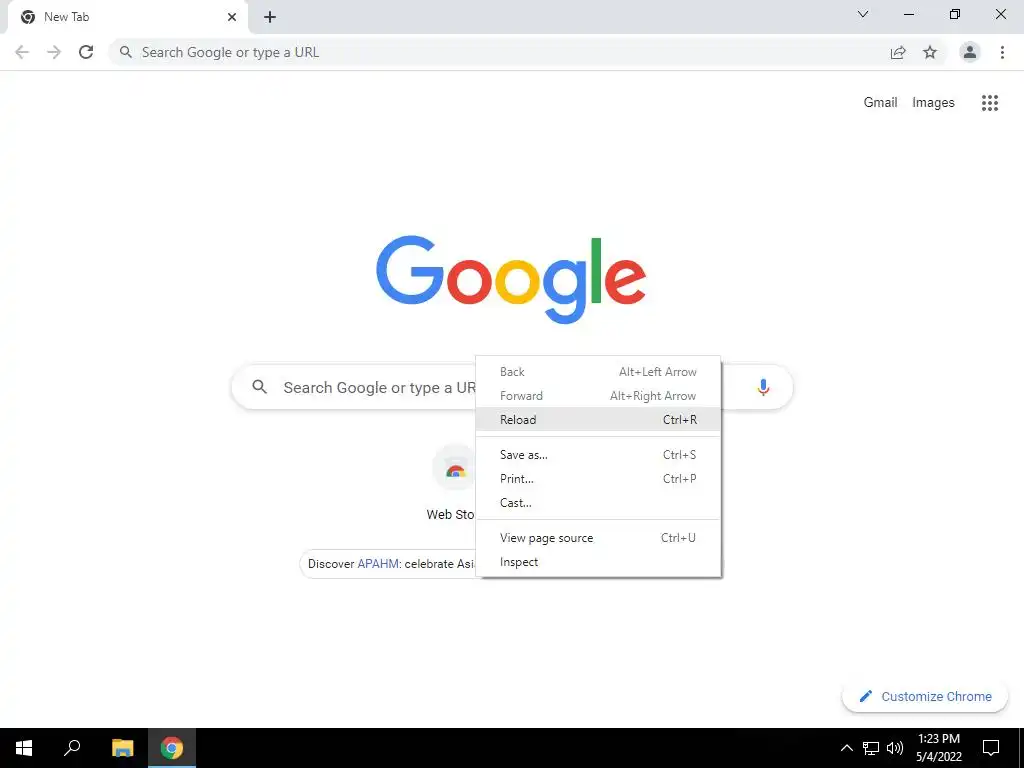This screenshot has height=768, width=1024.
Task: Click the Google logo
Action: pyautogui.click(x=511, y=280)
